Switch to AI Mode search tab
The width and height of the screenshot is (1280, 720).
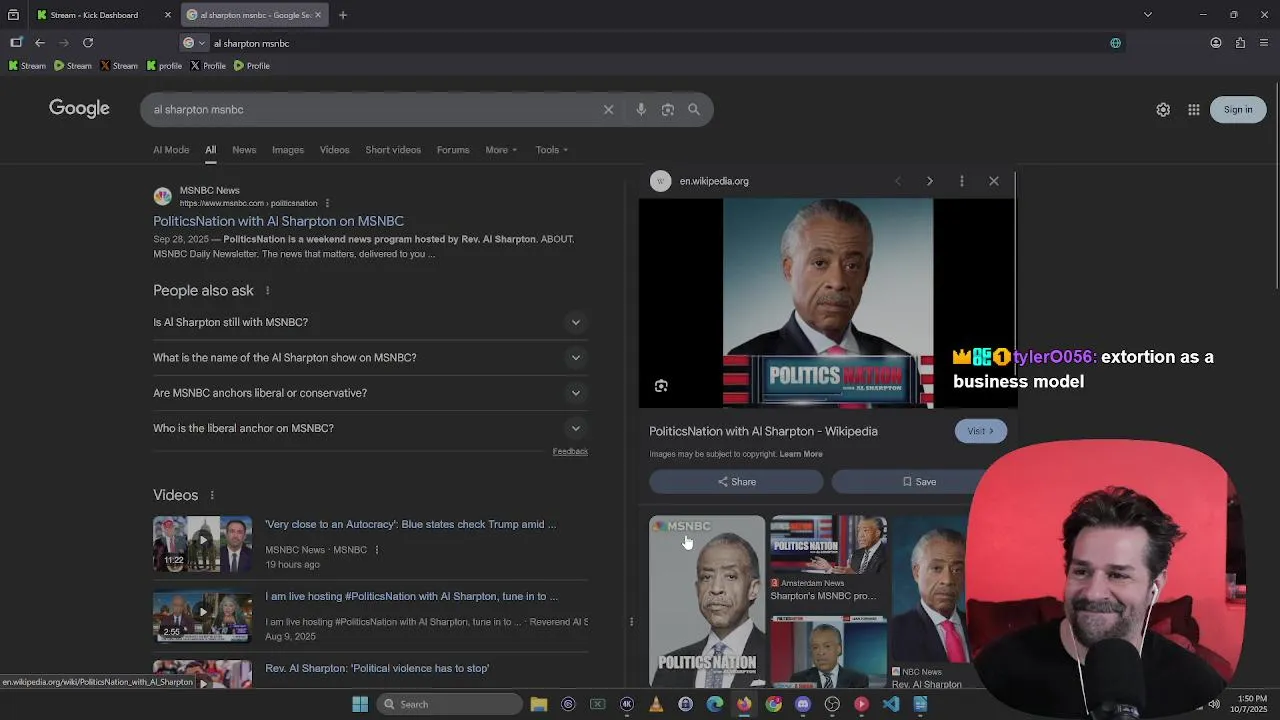pyautogui.click(x=171, y=150)
